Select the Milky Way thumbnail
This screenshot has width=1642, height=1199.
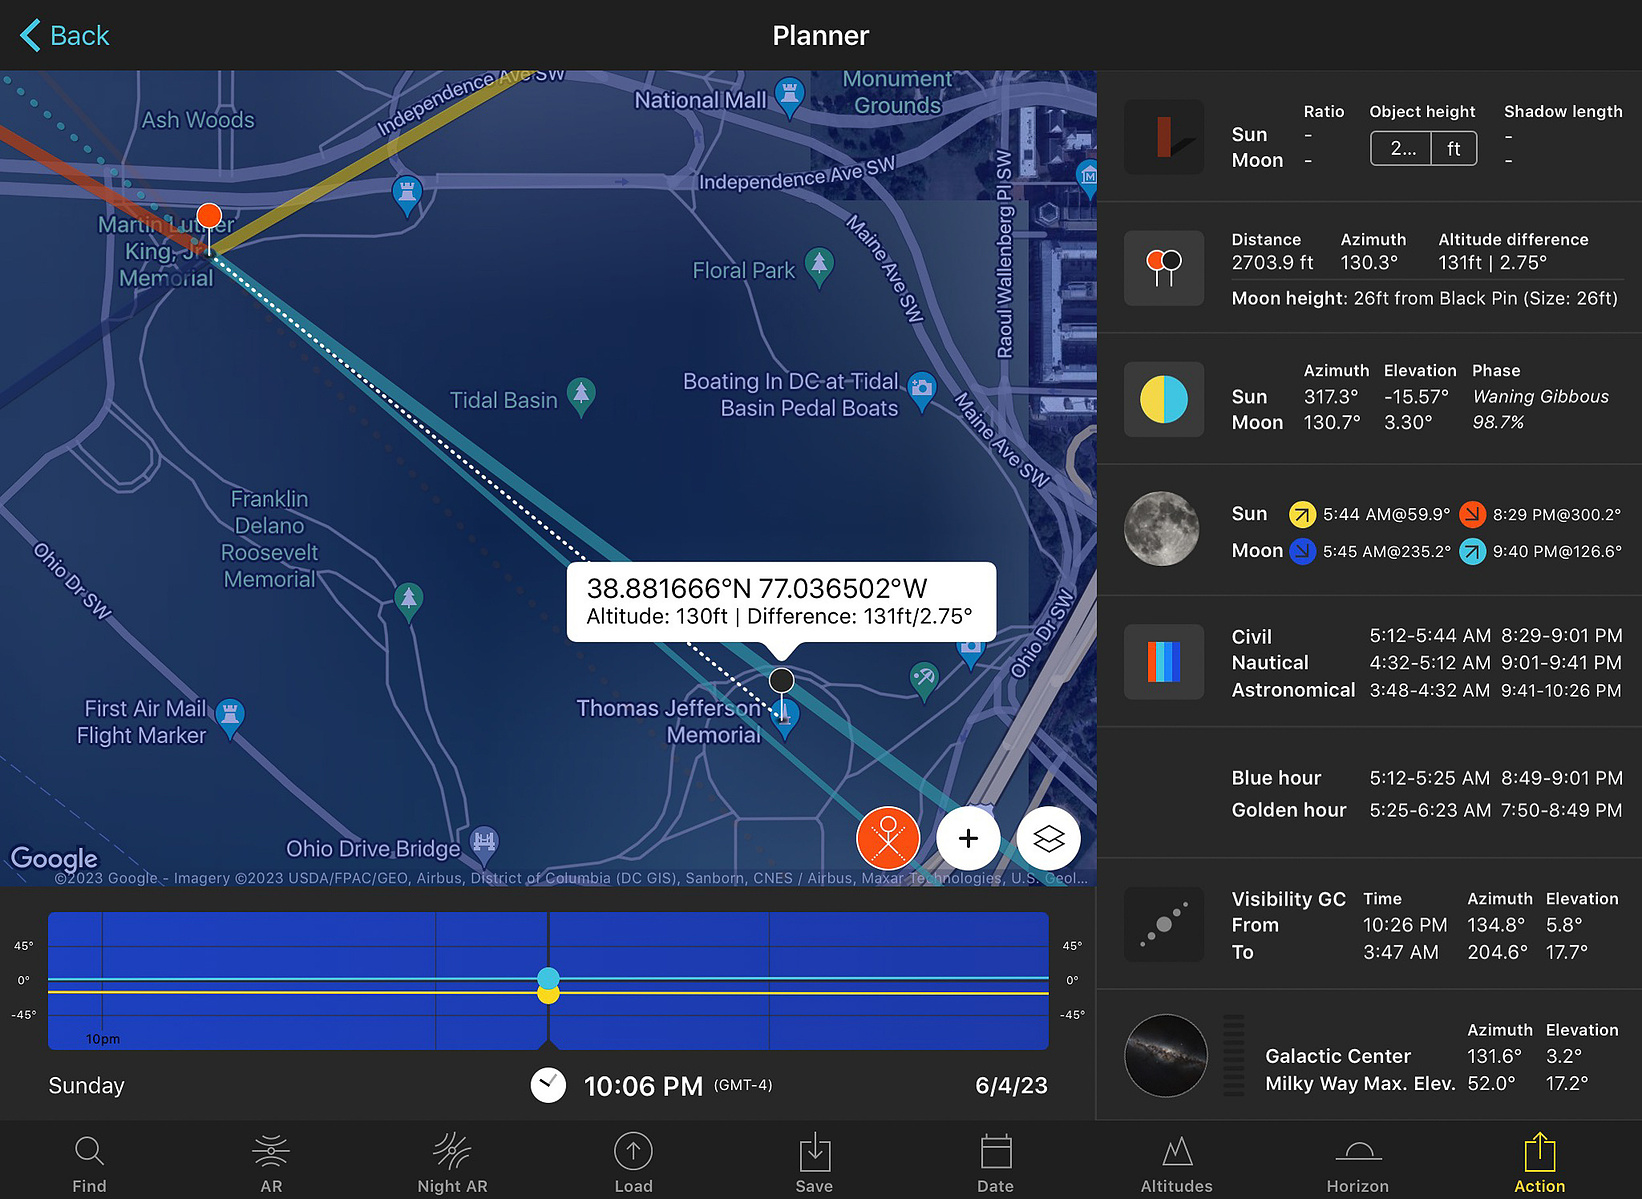click(x=1166, y=1056)
